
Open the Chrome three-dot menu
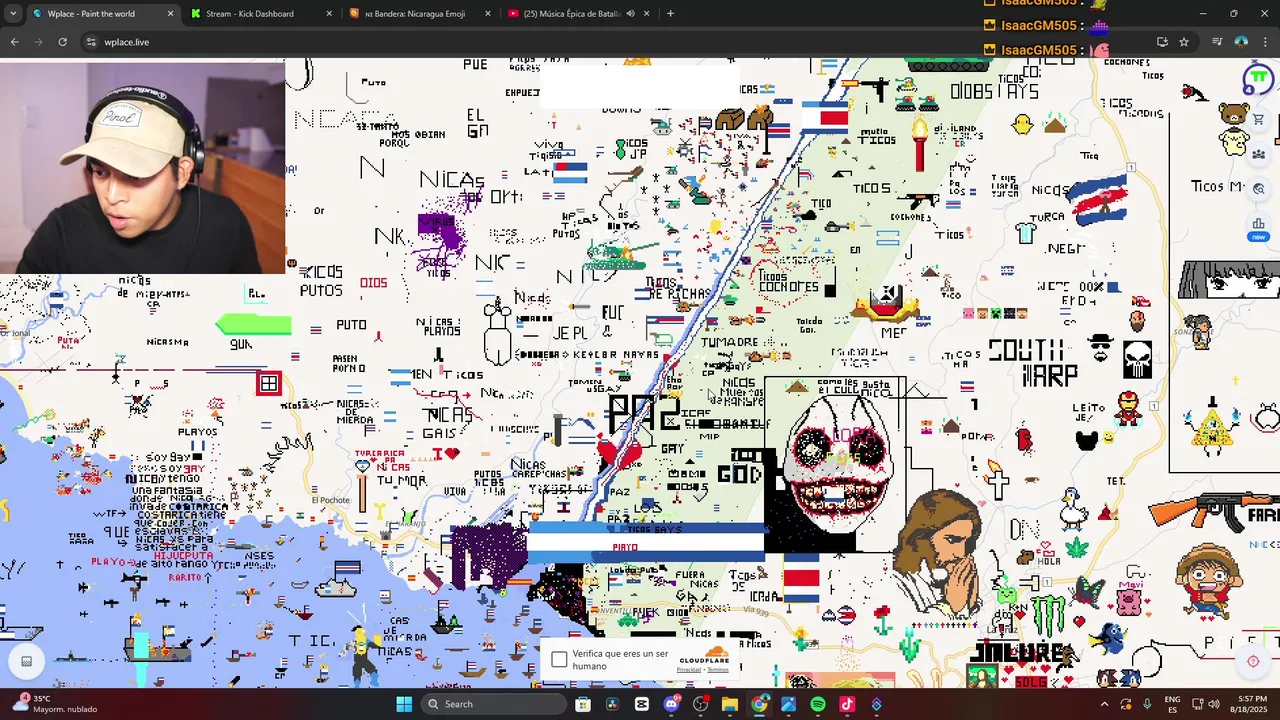(x=1265, y=42)
